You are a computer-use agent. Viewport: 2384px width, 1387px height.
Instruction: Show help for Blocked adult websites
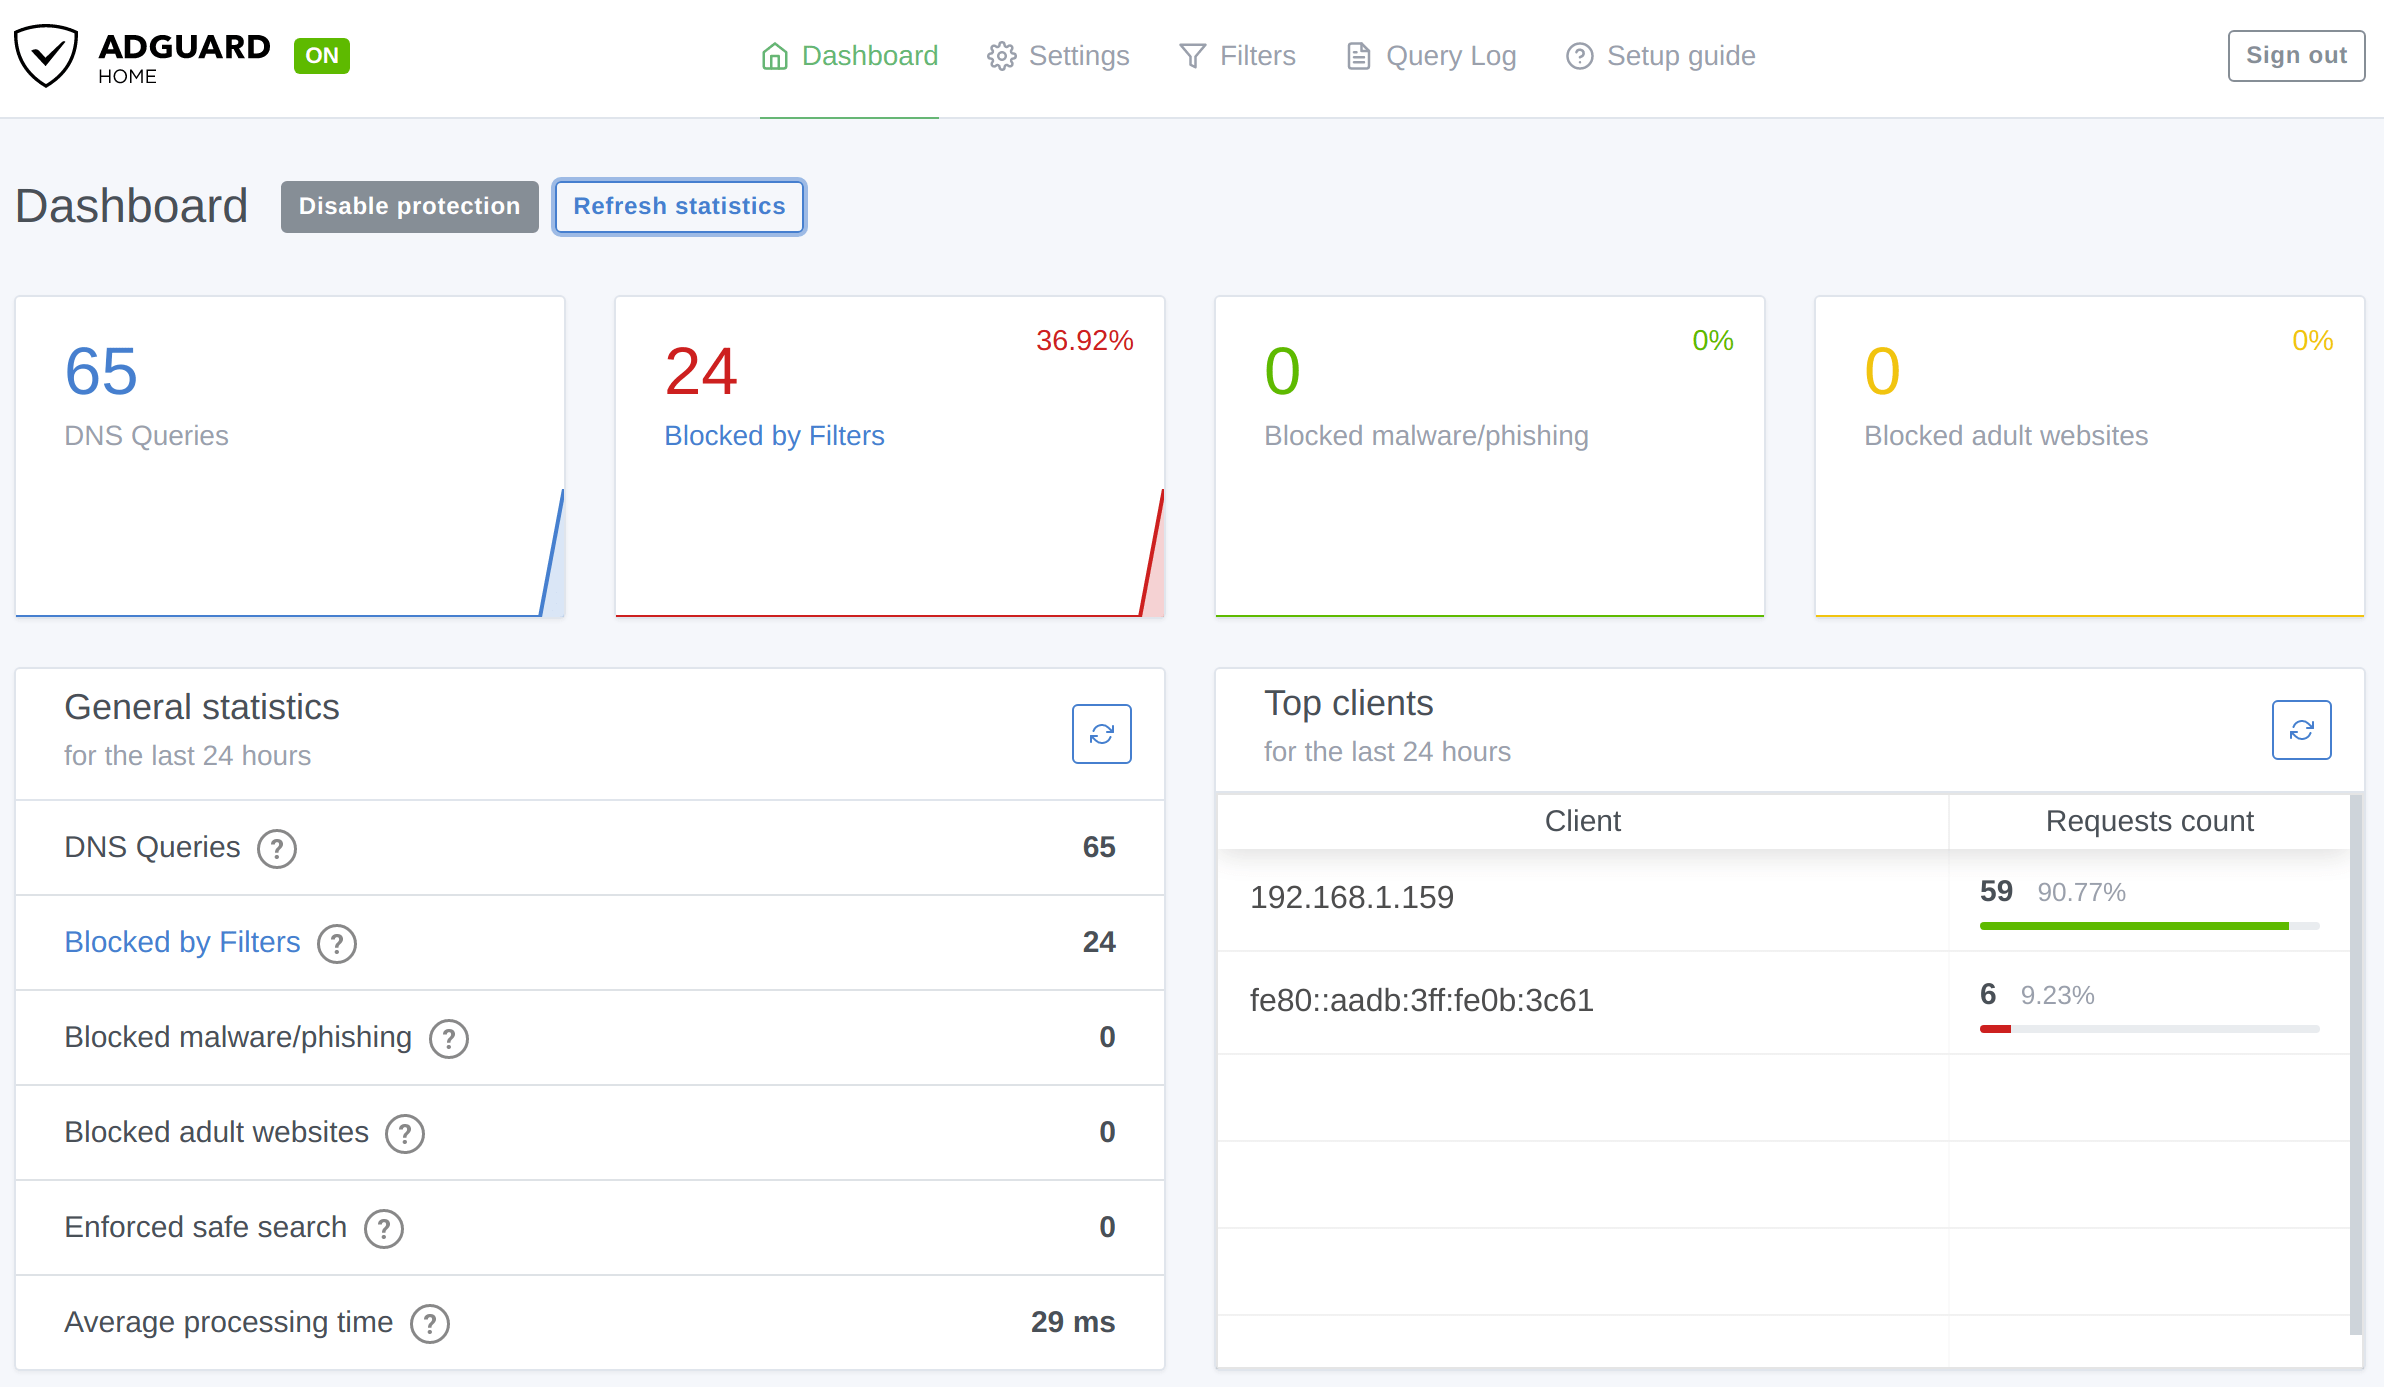click(405, 1134)
